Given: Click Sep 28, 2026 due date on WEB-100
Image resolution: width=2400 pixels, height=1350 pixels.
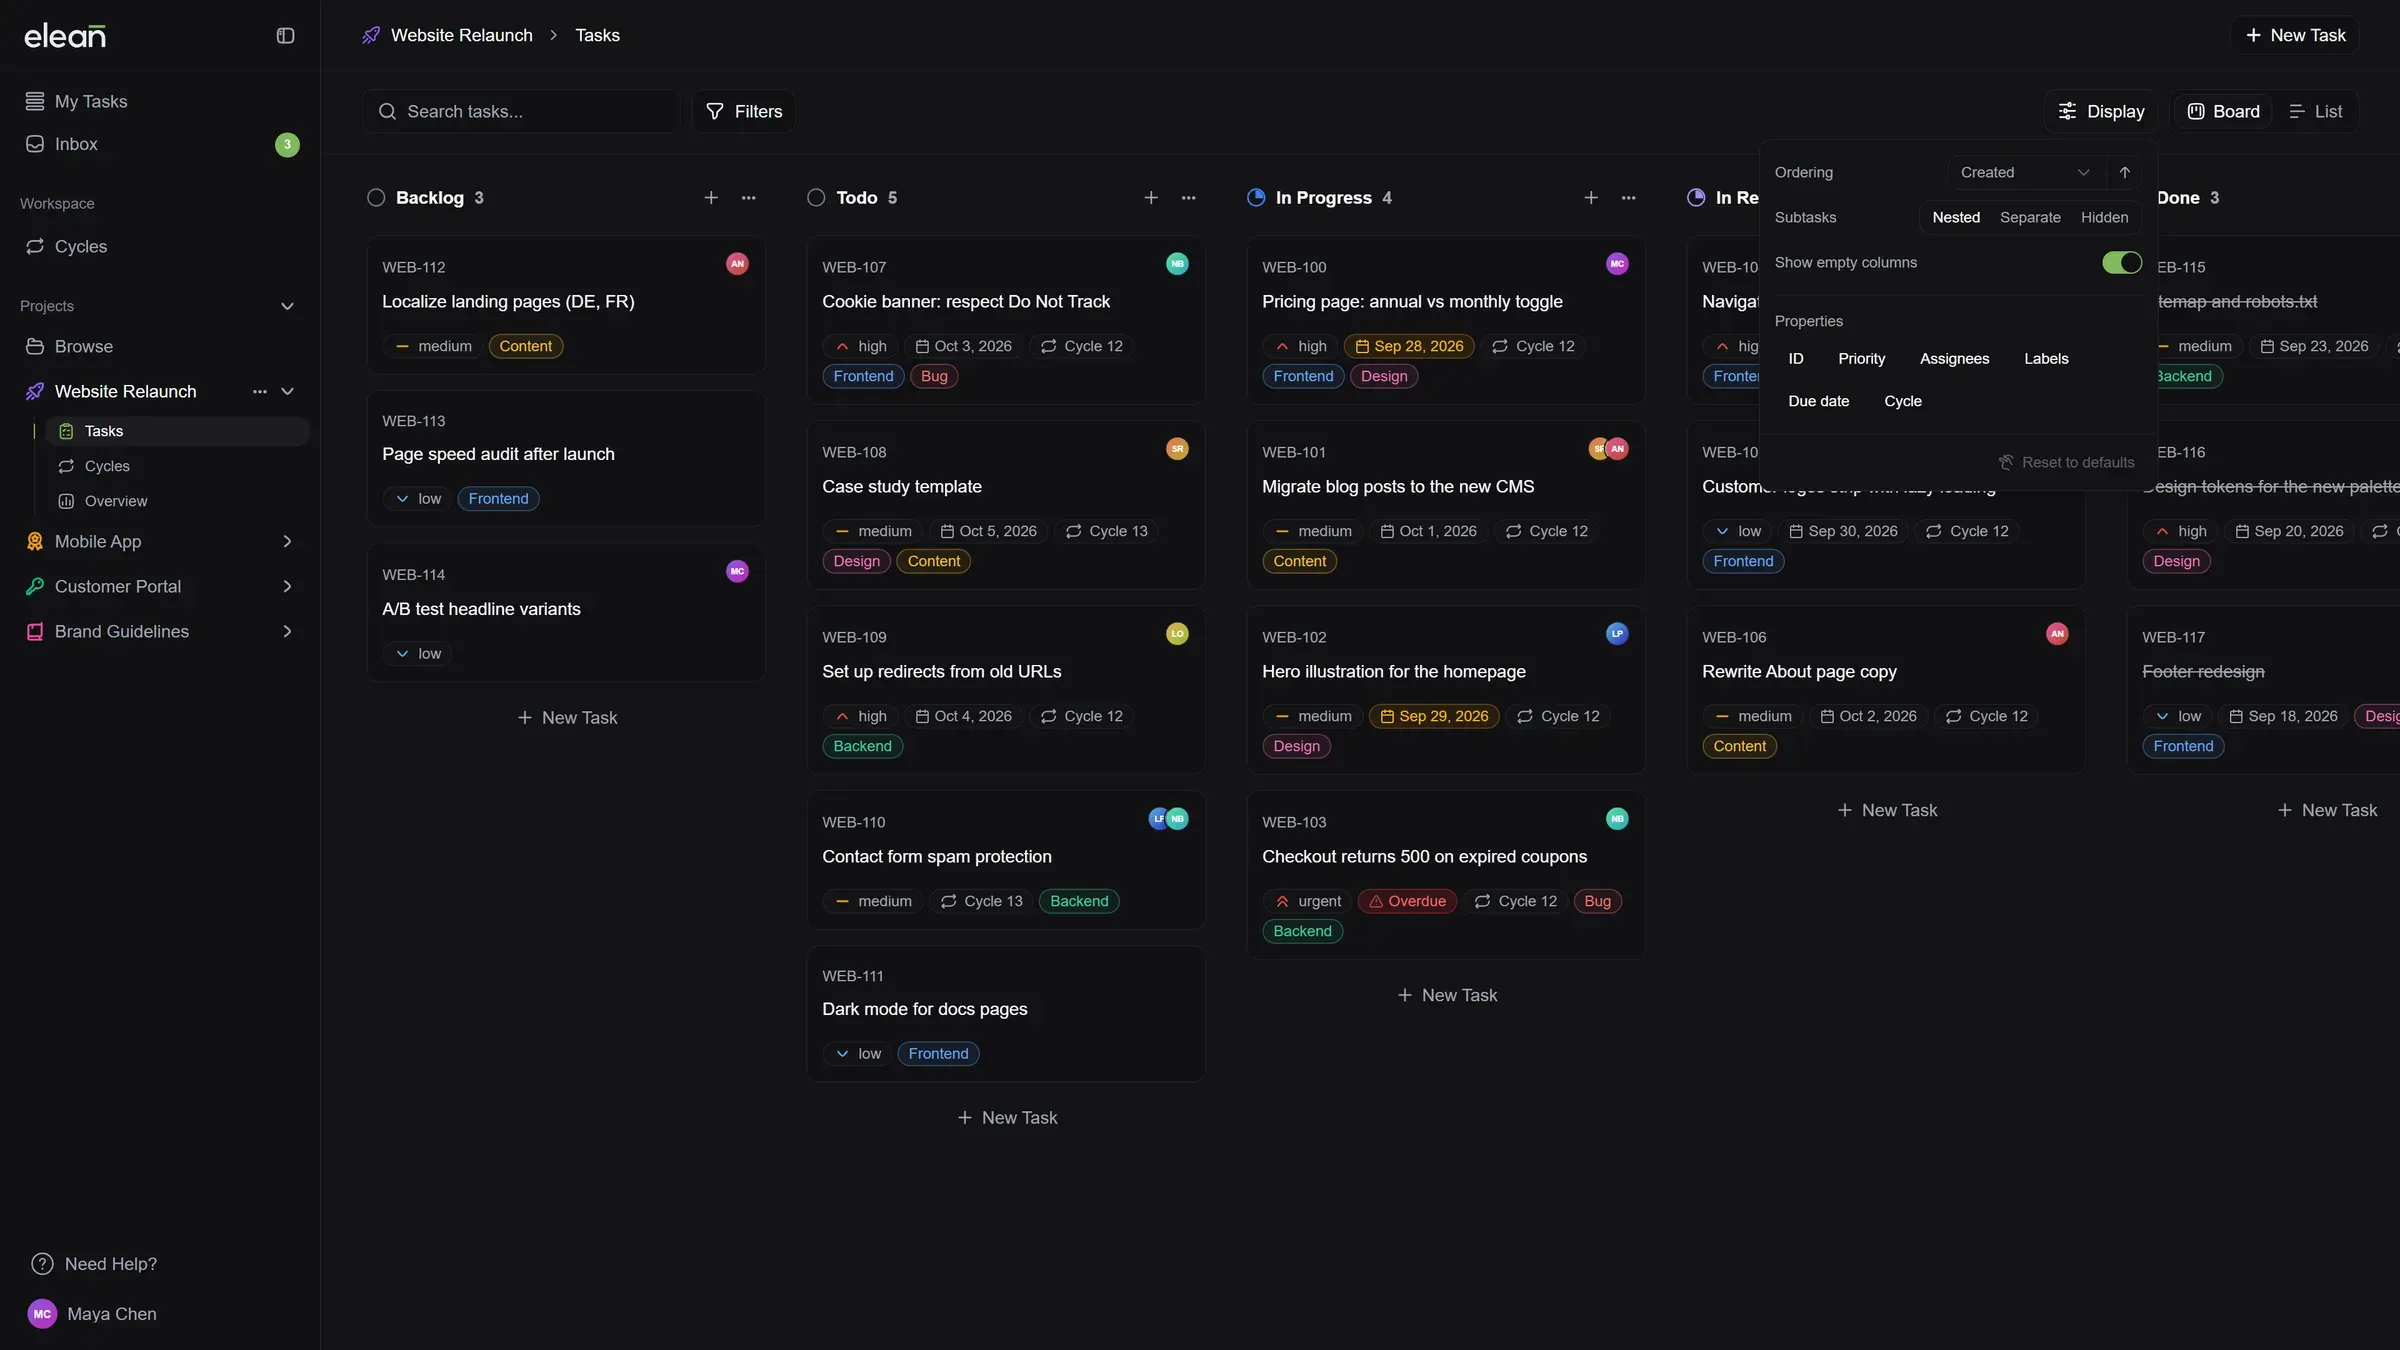Looking at the screenshot, I should click(1409, 346).
